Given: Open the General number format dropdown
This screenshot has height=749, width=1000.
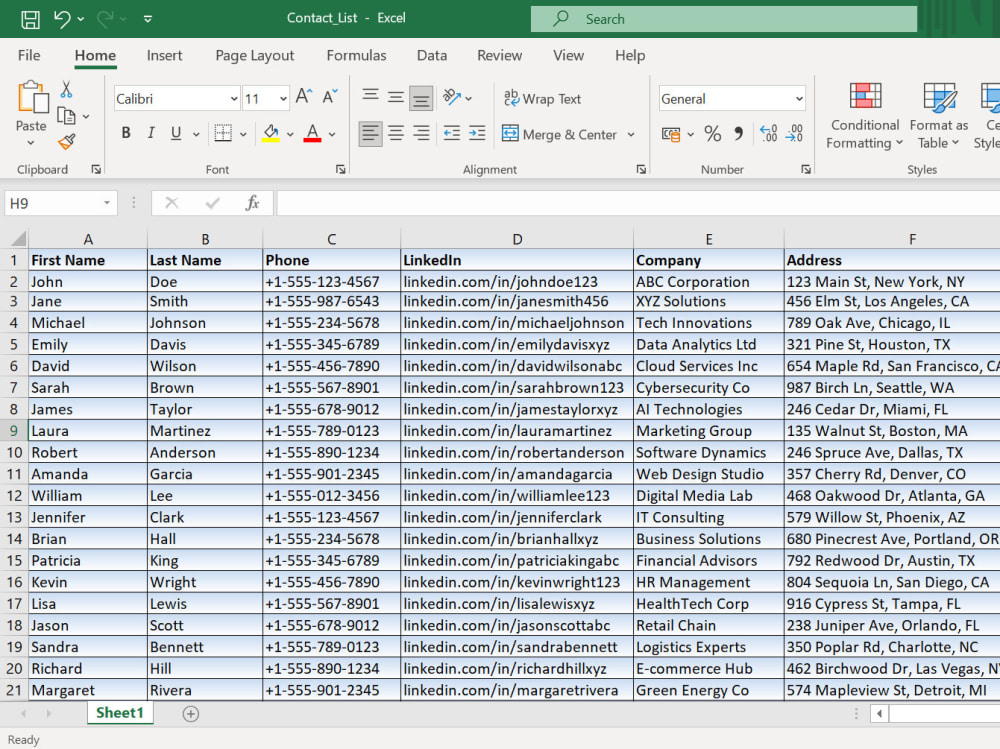Looking at the screenshot, I should pyautogui.click(x=798, y=99).
